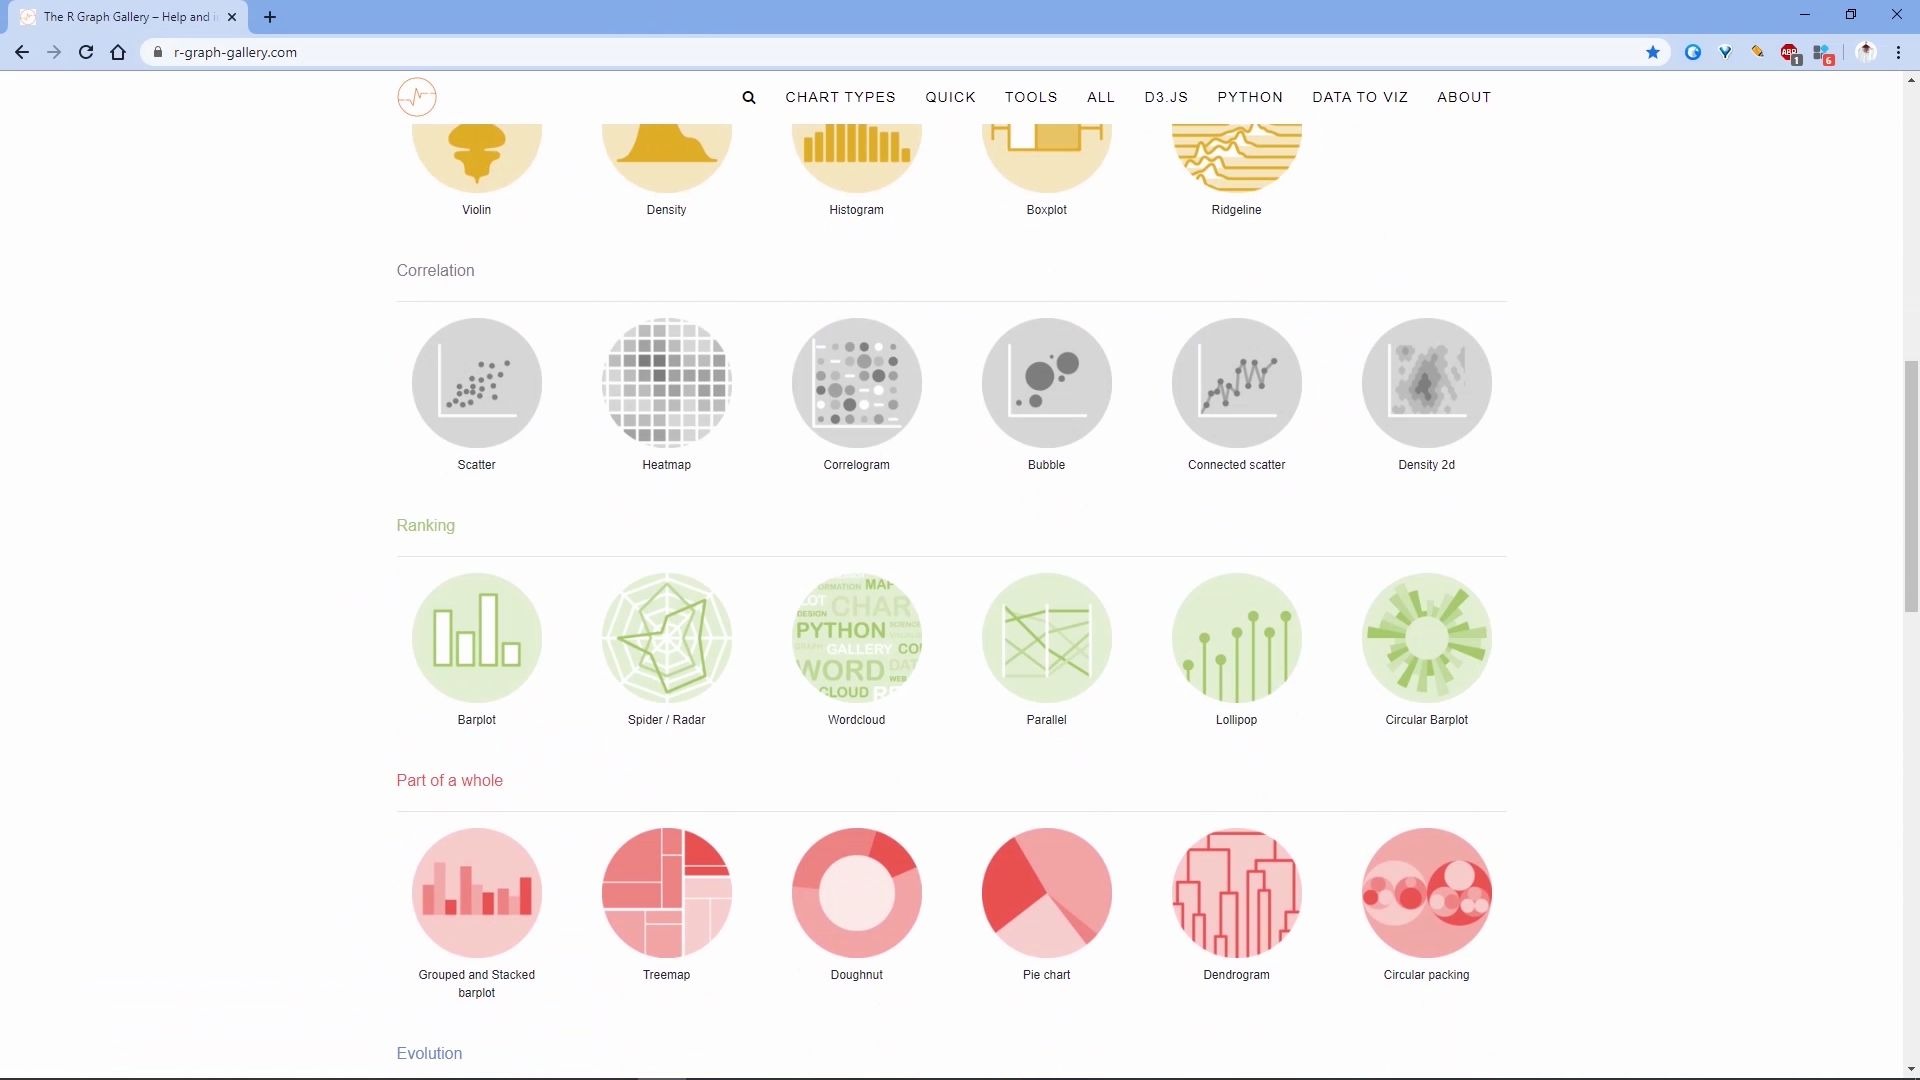Image resolution: width=1920 pixels, height=1080 pixels.
Task: Click the Scatter chart icon
Action: pyautogui.click(x=476, y=382)
